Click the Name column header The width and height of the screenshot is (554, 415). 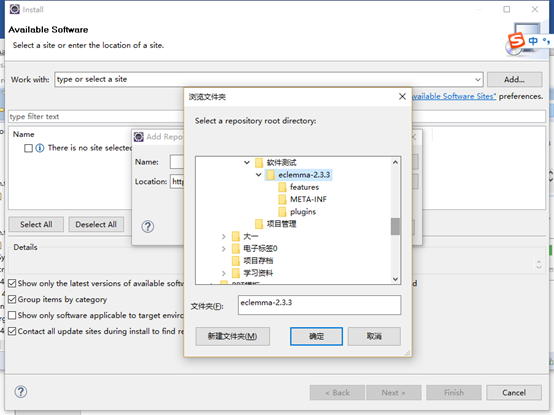(24, 134)
